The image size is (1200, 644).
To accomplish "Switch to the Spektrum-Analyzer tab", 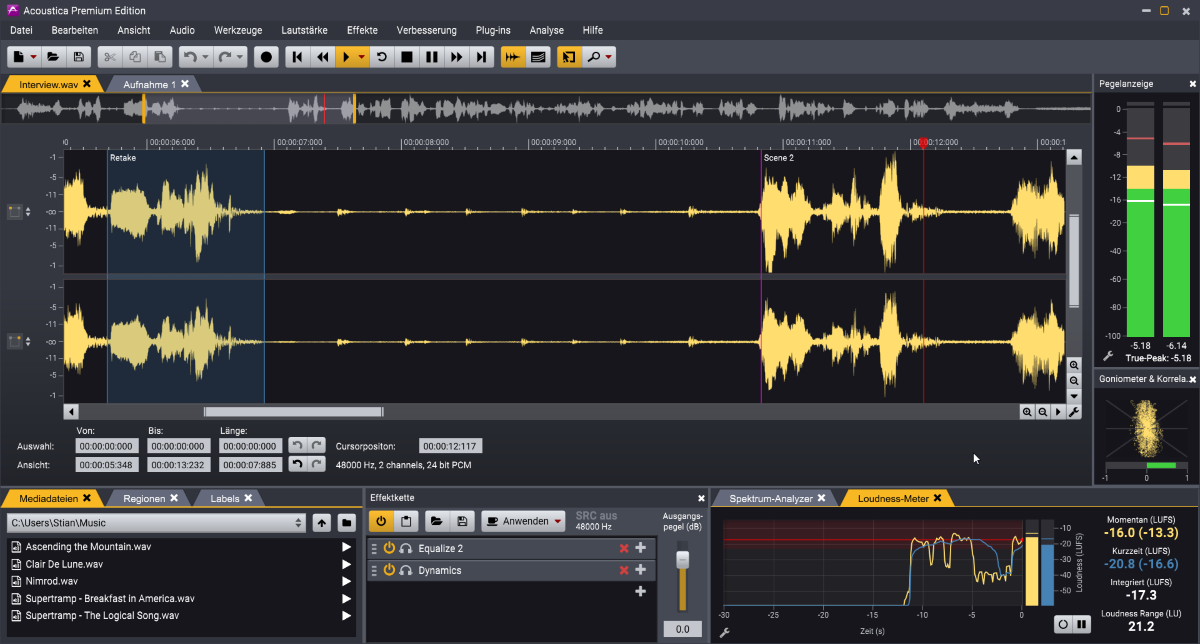I will pos(770,498).
